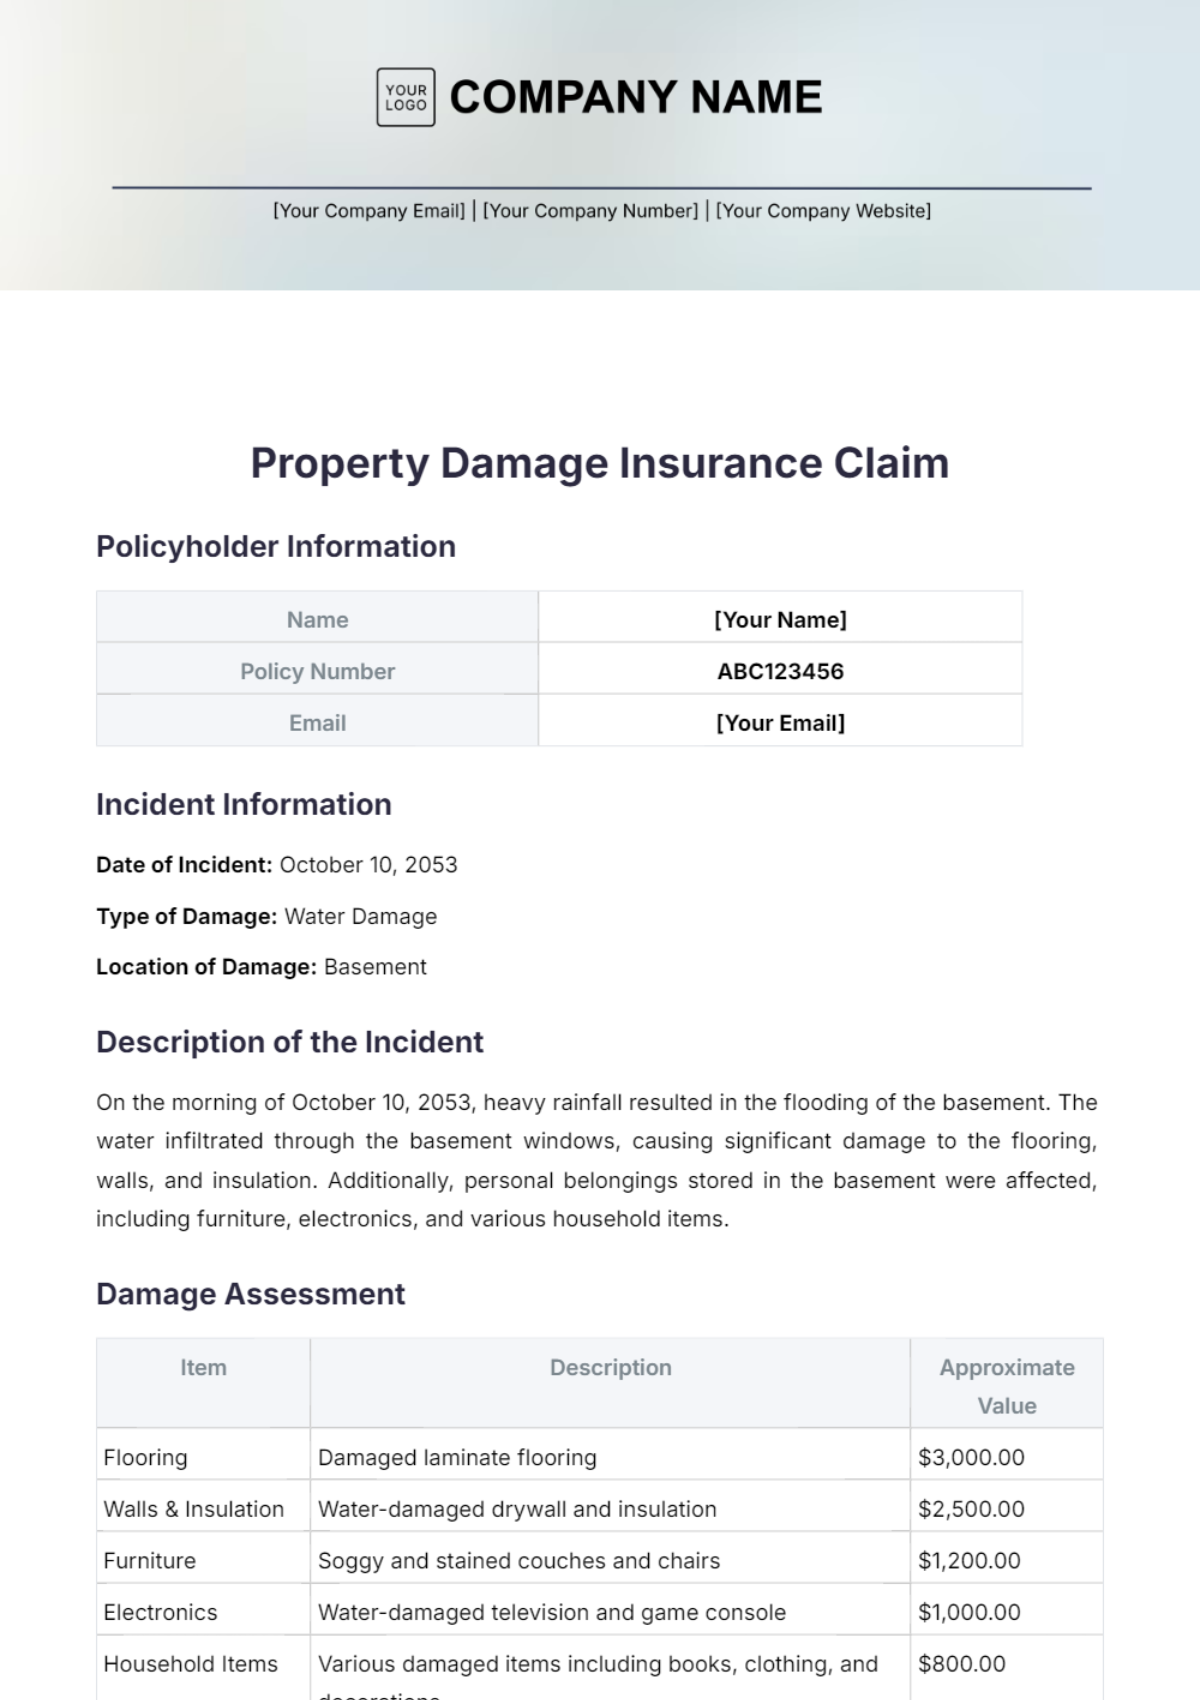Select the Approximate Value column header
The width and height of the screenshot is (1200, 1700).
[x=1006, y=1386]
